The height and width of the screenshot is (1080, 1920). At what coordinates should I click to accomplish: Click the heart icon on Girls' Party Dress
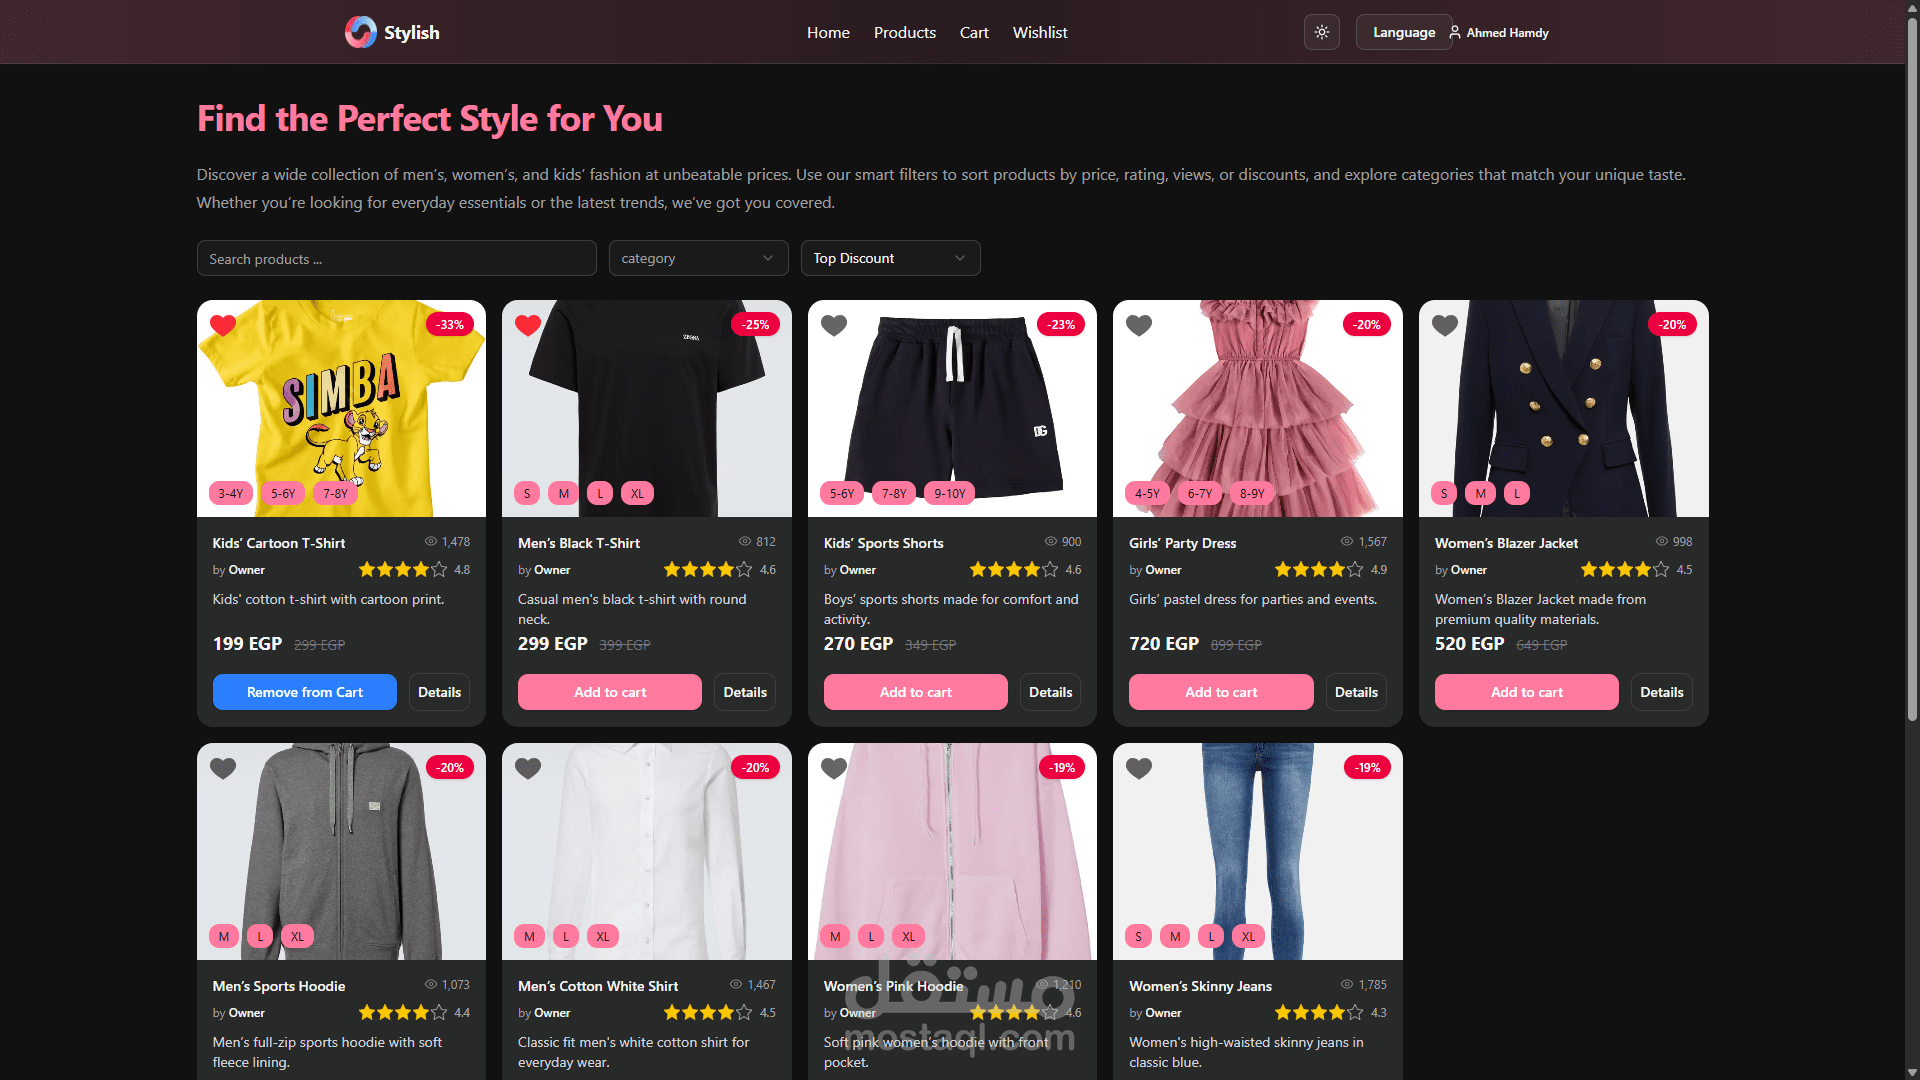[x=1139, y=325]
